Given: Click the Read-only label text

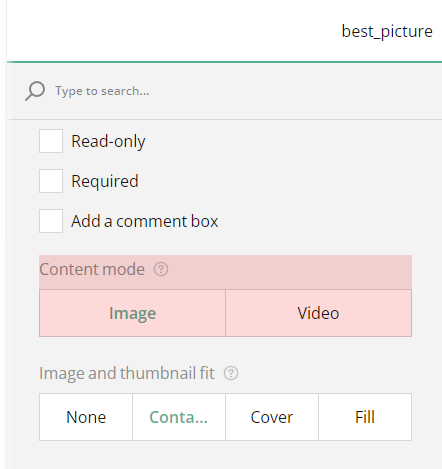Looking at the screenshot, I should pyautogui.click(x=108, y=141).
